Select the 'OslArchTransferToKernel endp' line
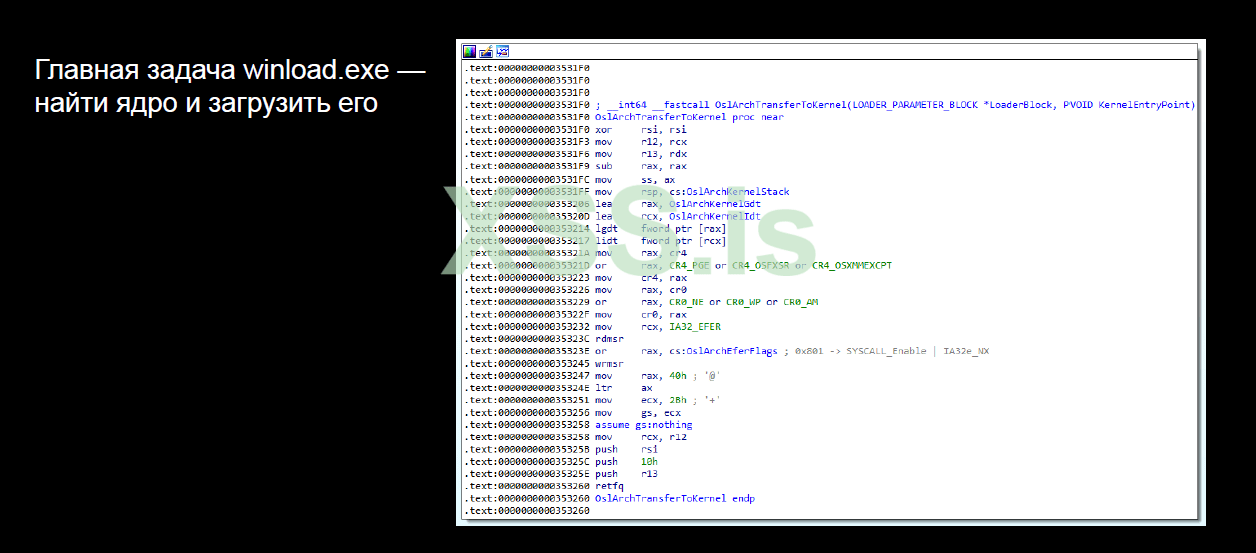The width and height of the screenshot is (1256, 553). tap(675, 498)
